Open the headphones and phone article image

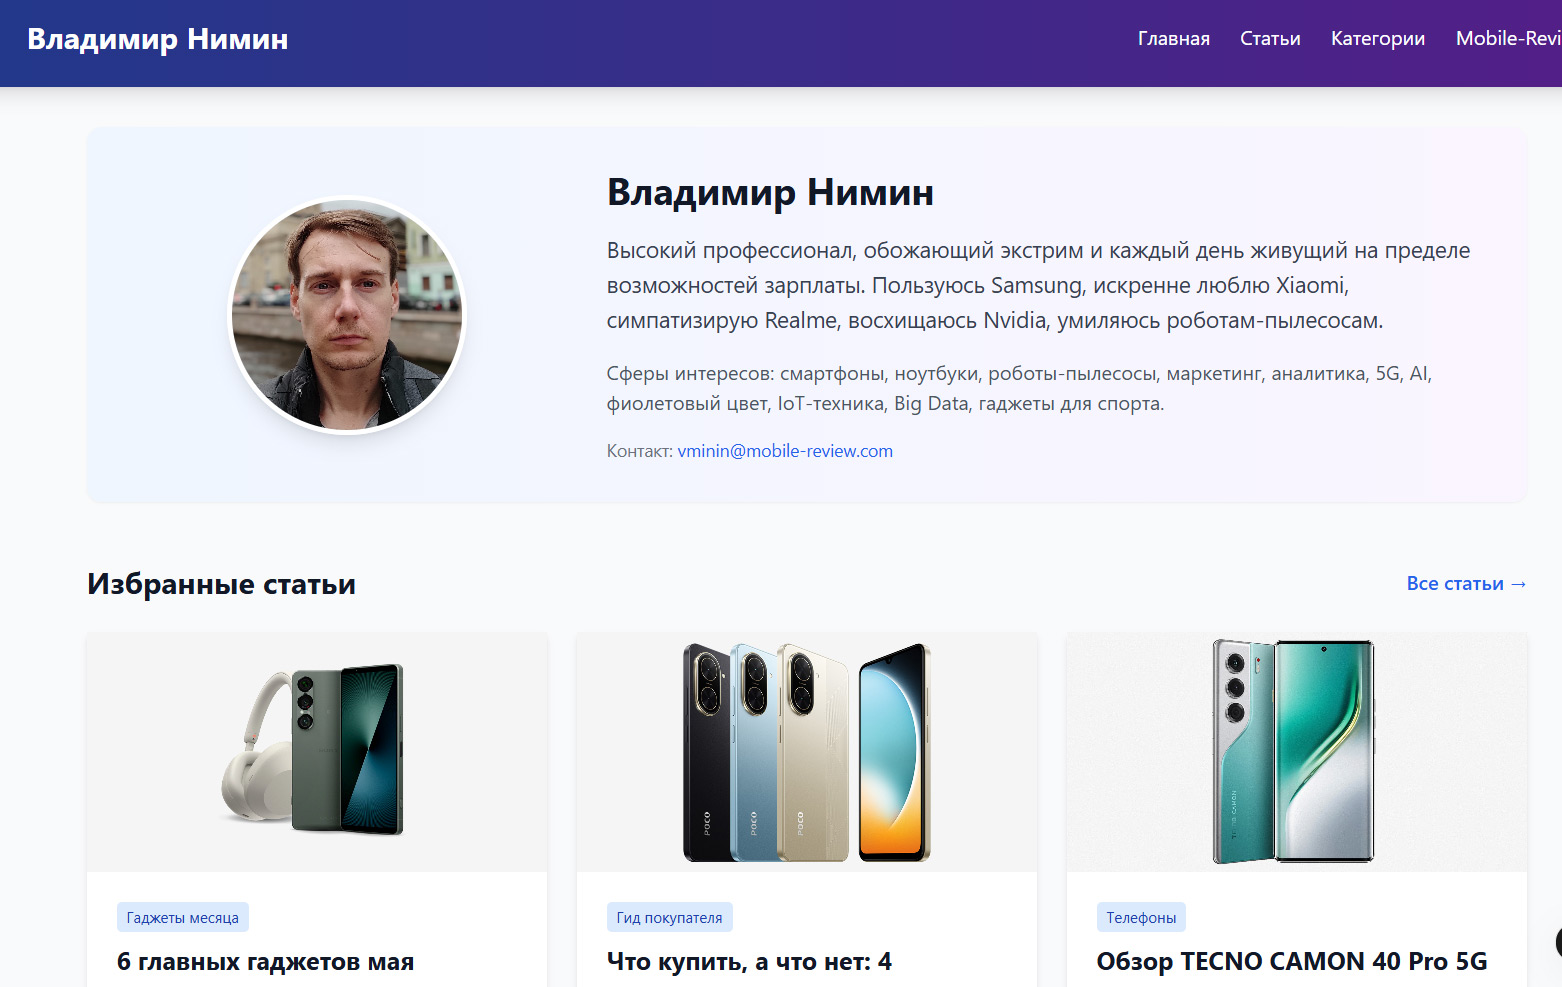317,752
